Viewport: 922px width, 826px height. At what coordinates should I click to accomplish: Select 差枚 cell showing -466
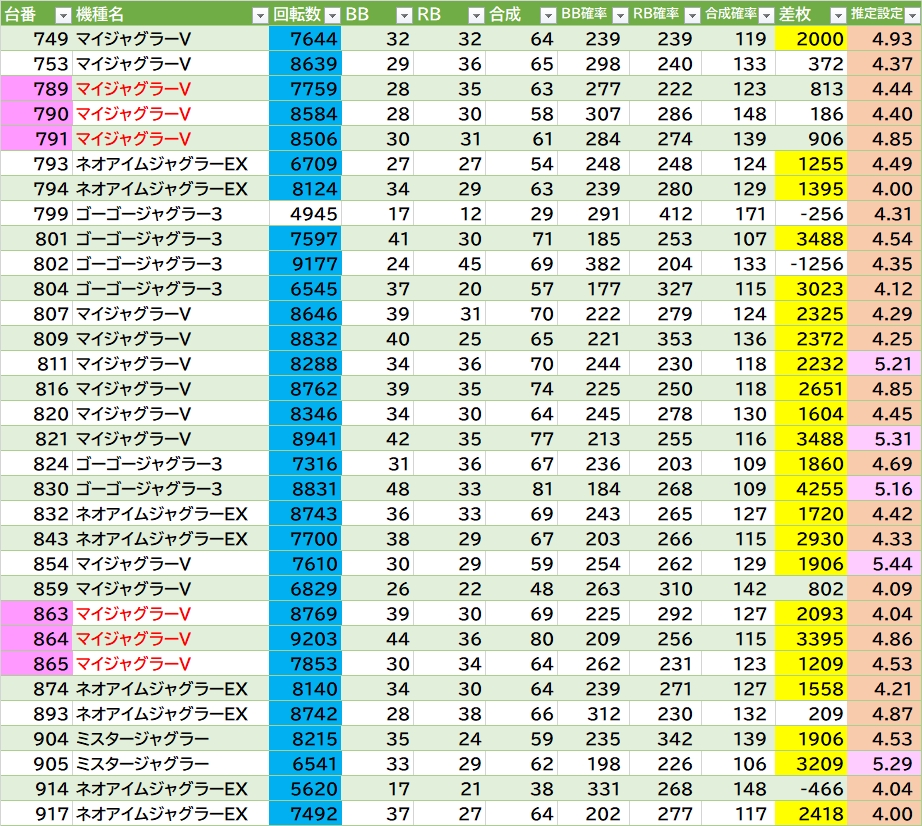(x=811, y=788)
